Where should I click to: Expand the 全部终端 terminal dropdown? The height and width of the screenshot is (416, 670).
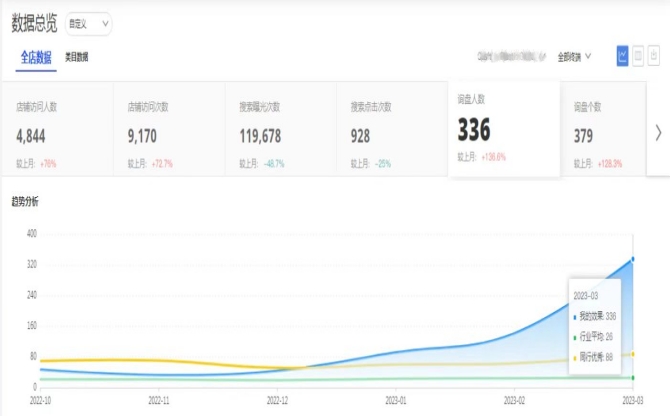[574, 57]
